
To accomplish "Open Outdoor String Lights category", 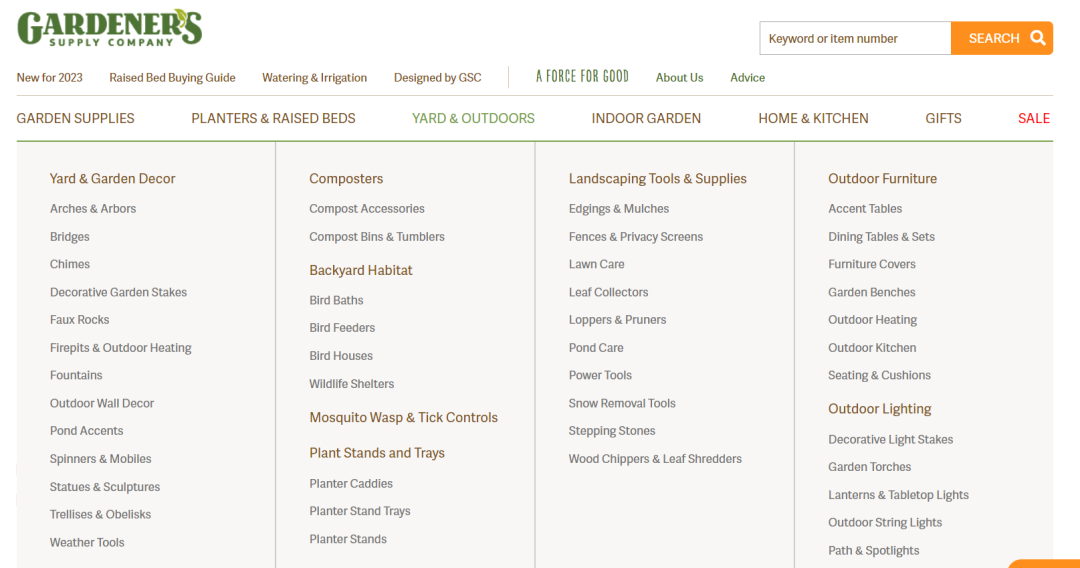I will click(885, 523).
